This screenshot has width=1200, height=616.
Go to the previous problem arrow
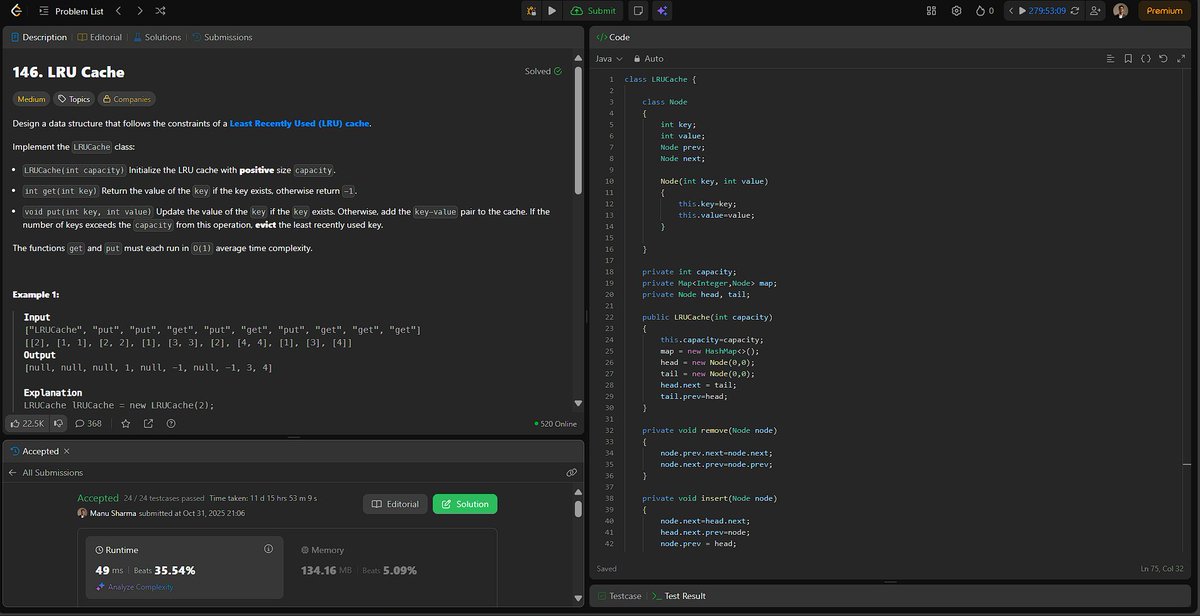[118, 10]
